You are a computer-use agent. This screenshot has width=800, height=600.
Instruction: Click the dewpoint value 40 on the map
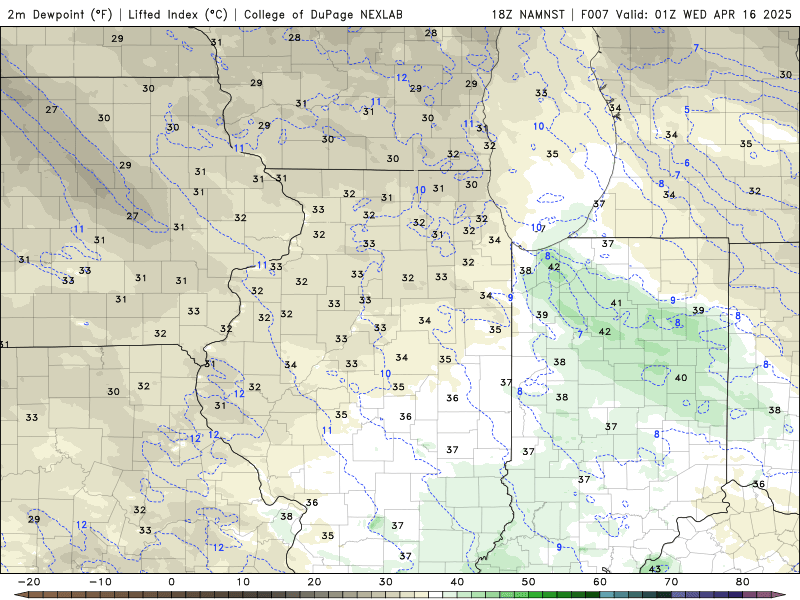681,378
